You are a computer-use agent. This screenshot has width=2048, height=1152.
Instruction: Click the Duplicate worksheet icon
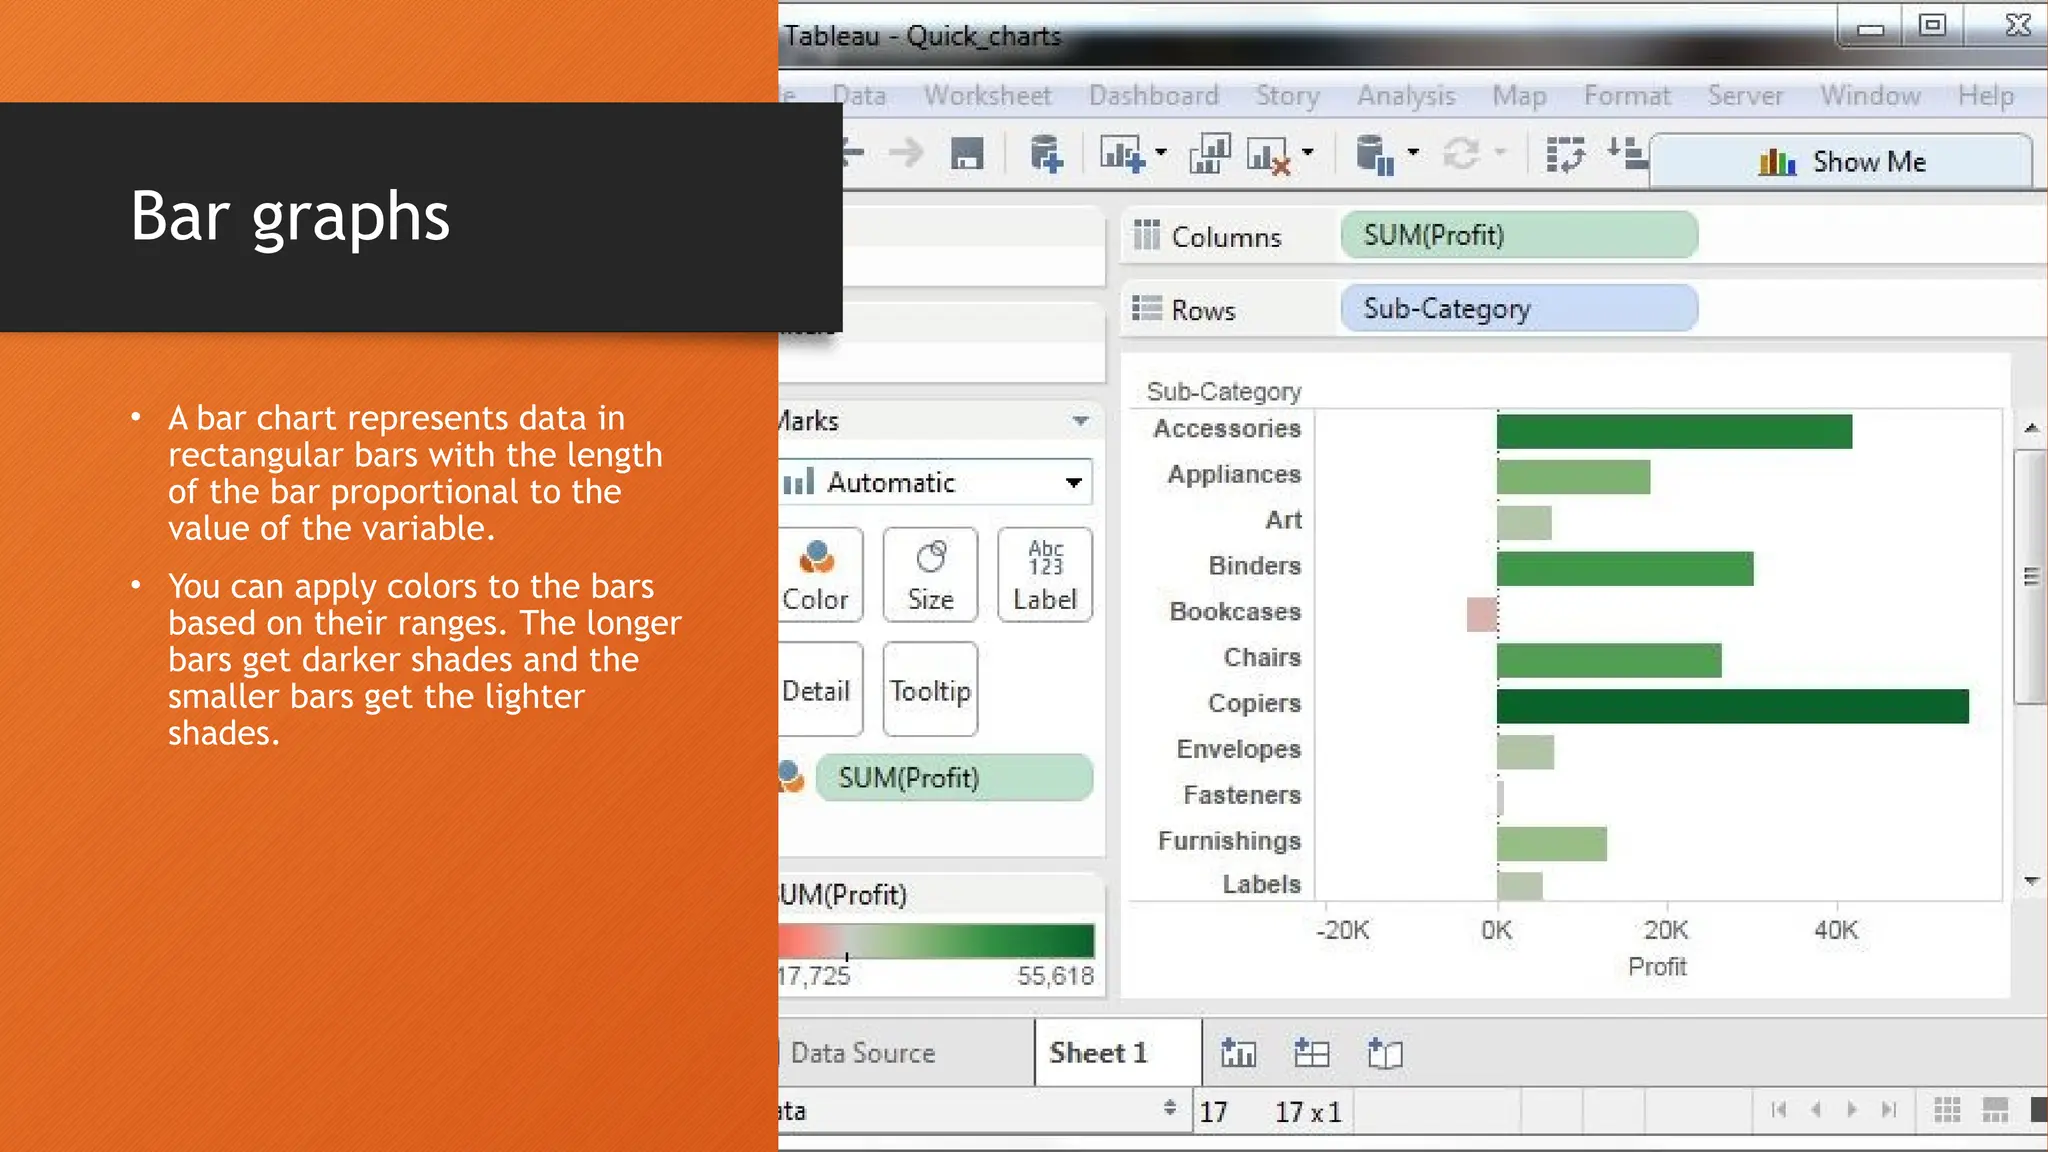click(x=1209, y=154)
